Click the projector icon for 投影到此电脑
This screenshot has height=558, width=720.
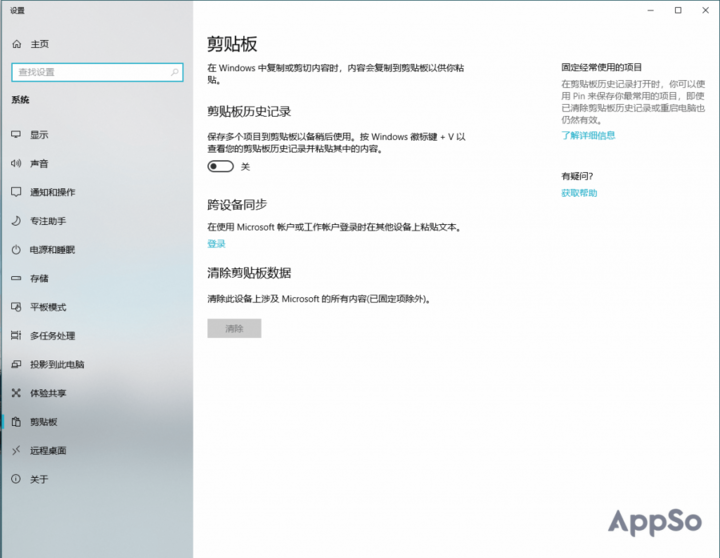[x=16, y=364]
